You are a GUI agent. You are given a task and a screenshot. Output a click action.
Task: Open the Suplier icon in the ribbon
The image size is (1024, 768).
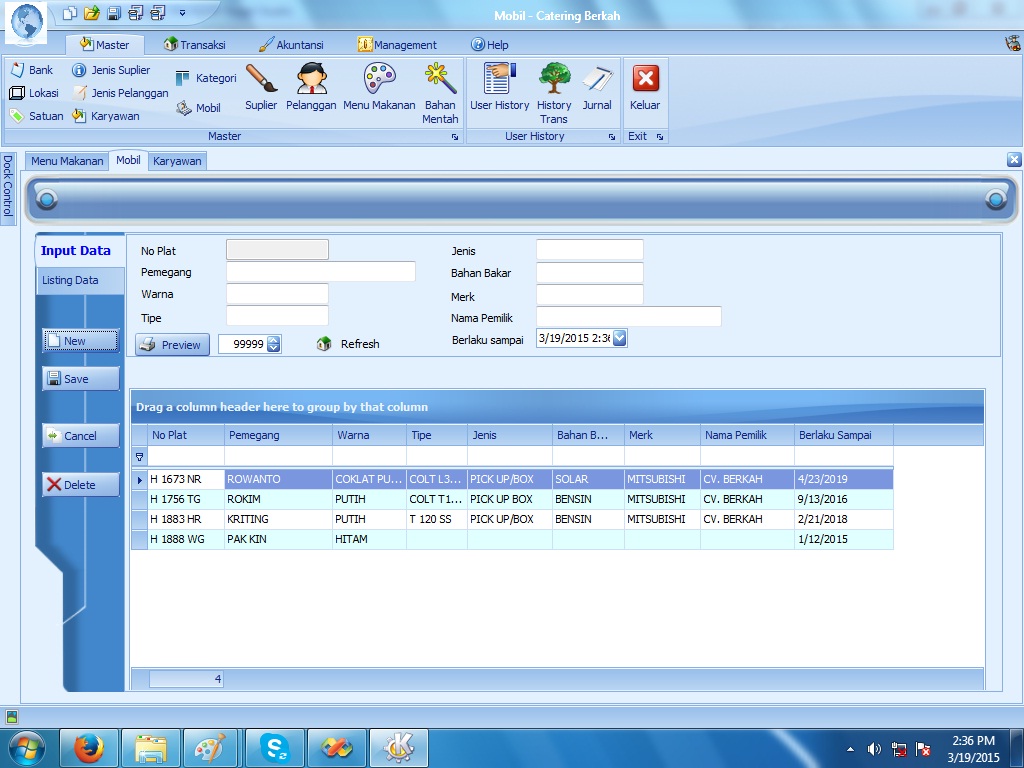coord(261,86)
